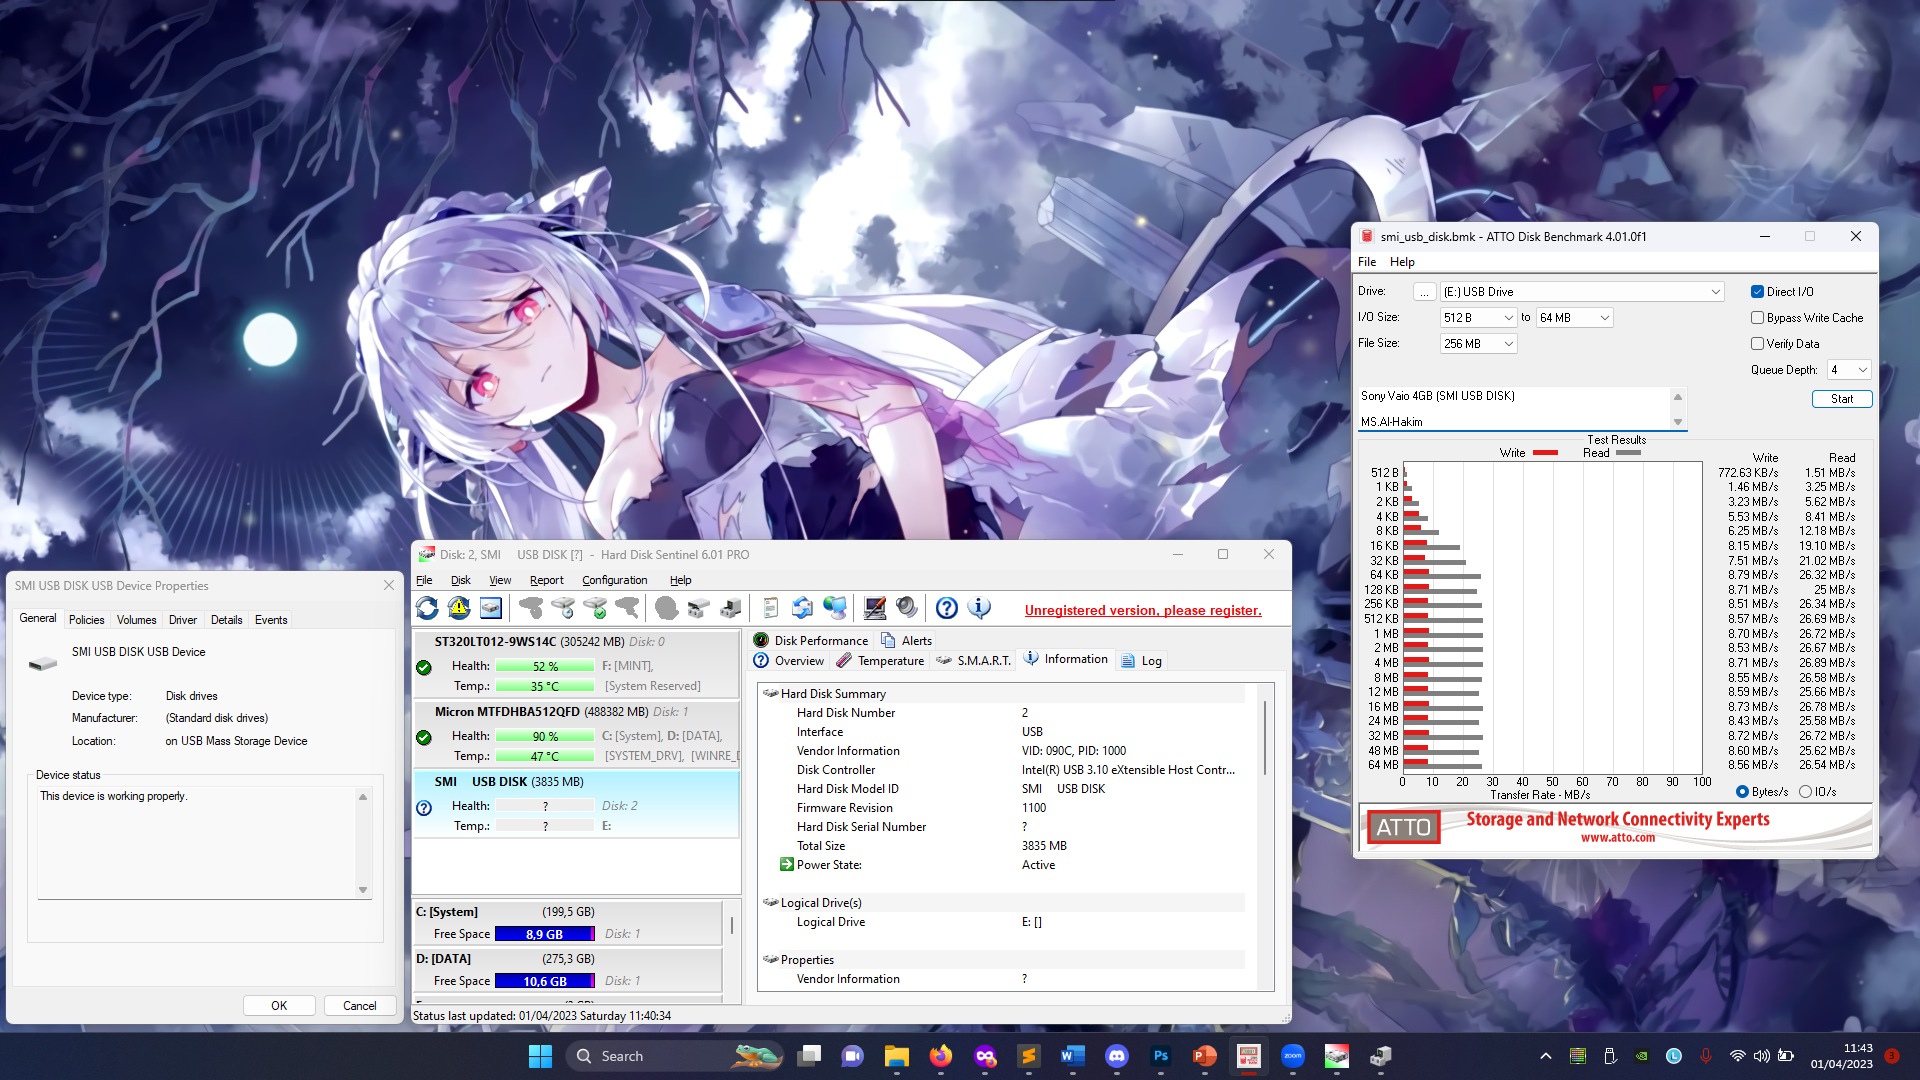
Task: Click the blue info bubble icon
Action: [980, 608]
